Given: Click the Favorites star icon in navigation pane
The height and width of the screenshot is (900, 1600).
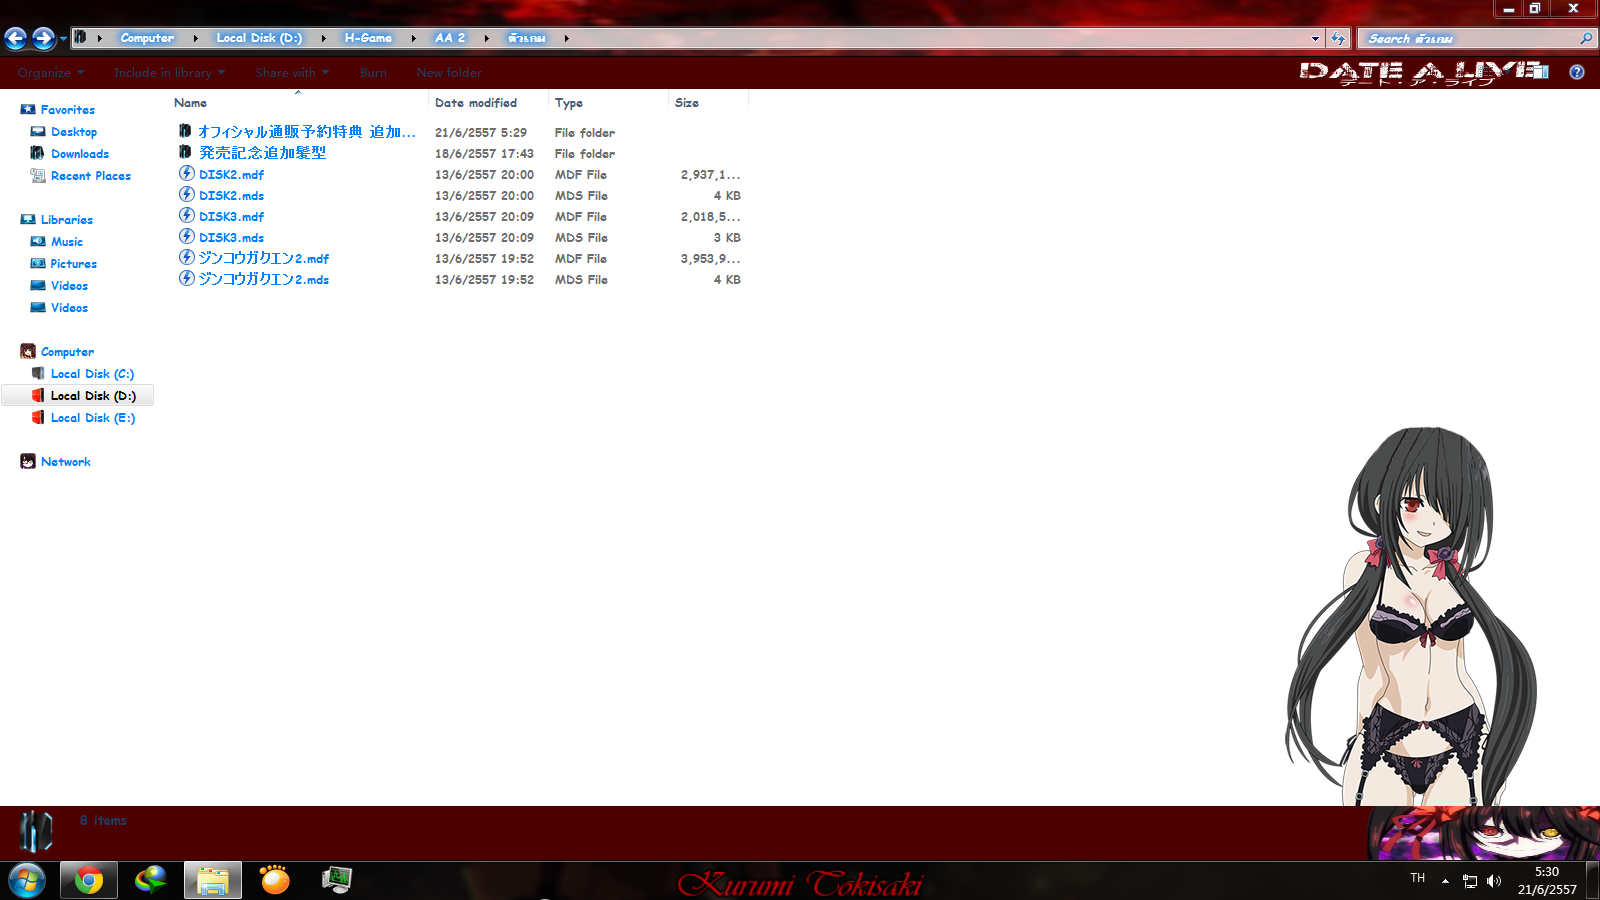Looking at the screenshot, I should (28, 109).
